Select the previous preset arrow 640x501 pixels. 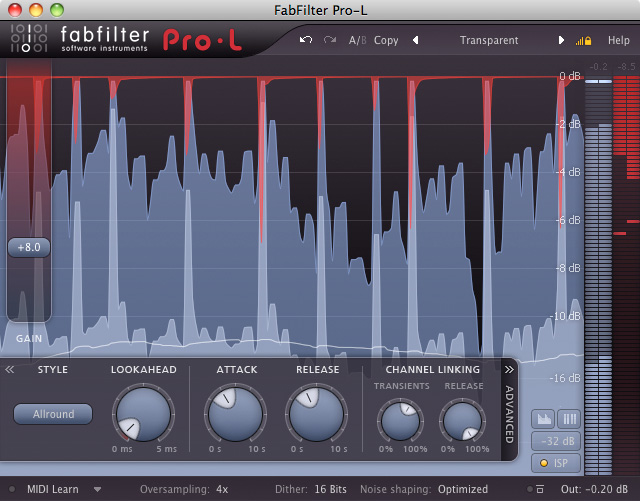[416, 41]
